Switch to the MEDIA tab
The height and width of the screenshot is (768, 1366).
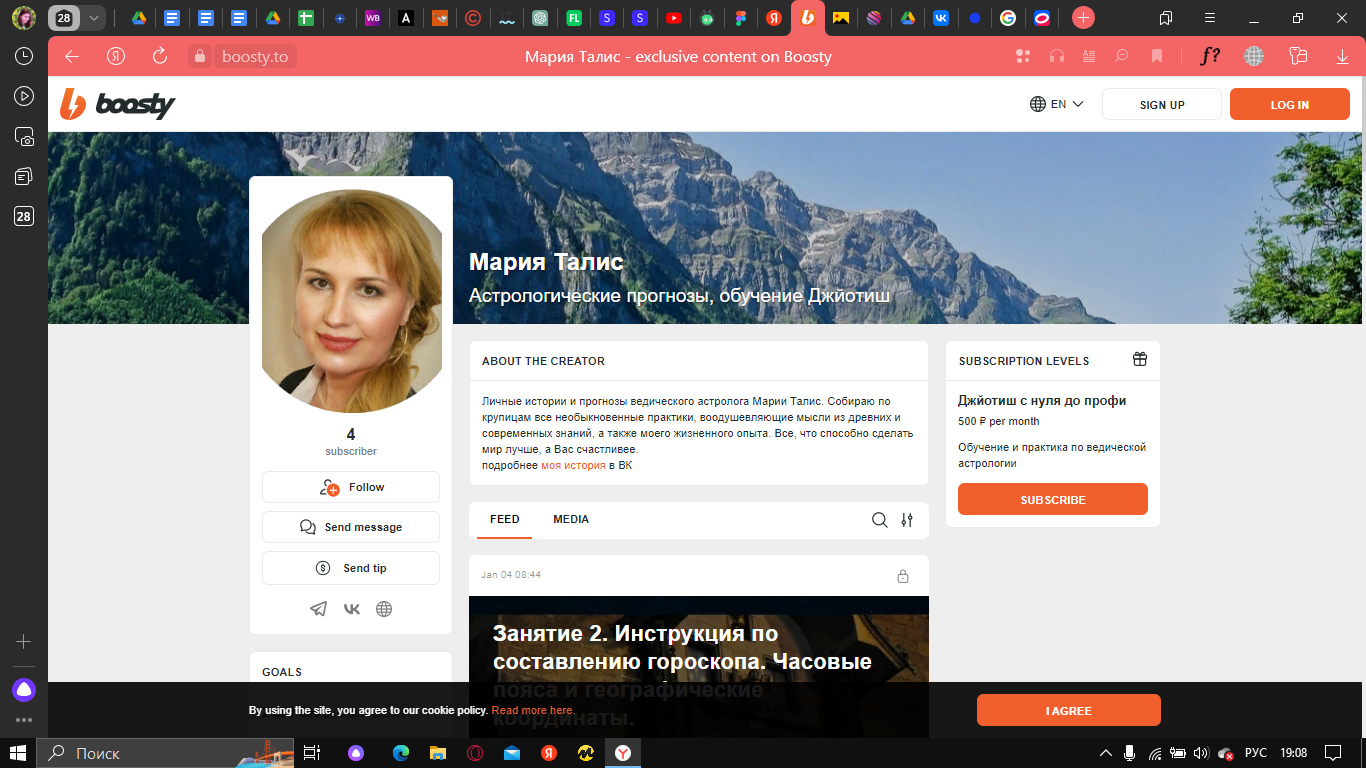pos(571,519)
